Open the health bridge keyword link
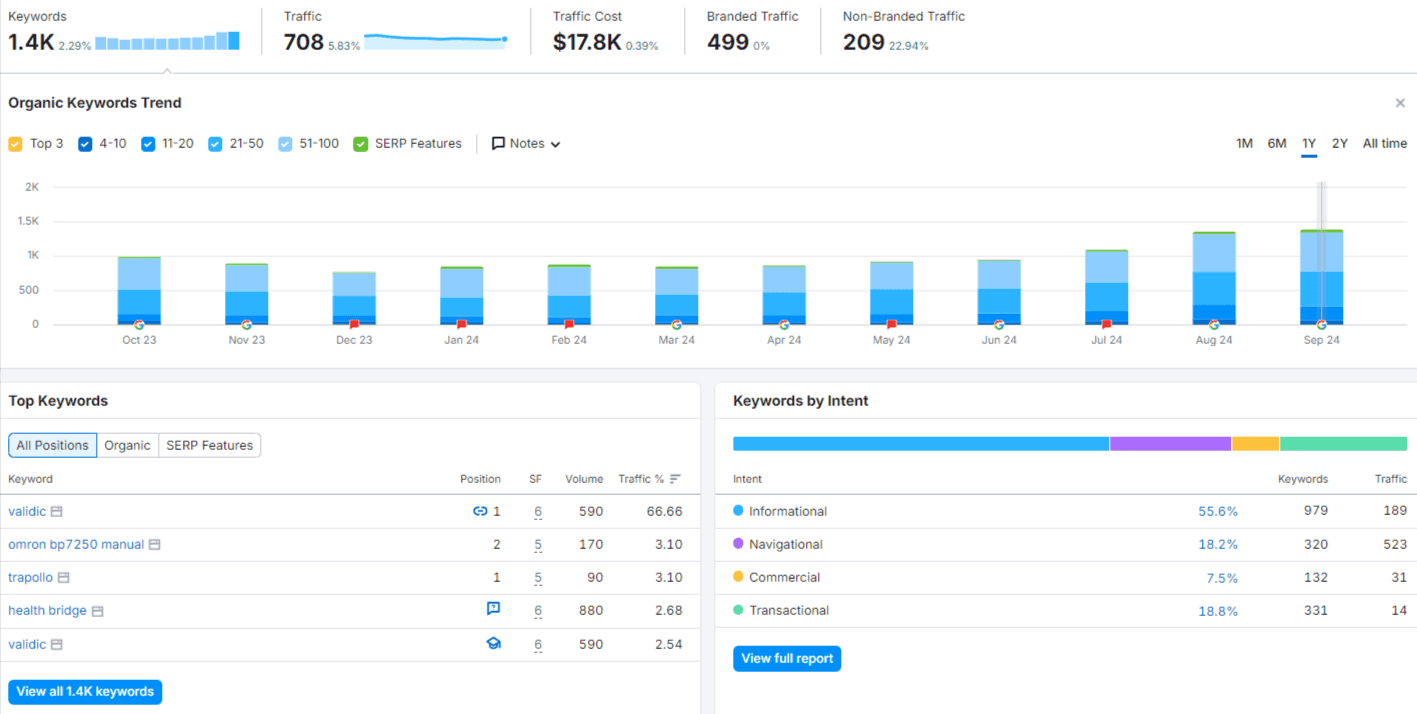This screenshot has height=714, width=1417. point(47,611)
